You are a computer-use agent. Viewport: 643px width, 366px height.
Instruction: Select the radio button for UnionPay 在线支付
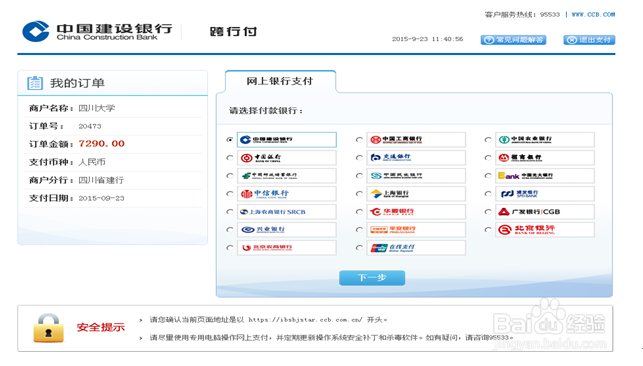click(x=359, y=248)
